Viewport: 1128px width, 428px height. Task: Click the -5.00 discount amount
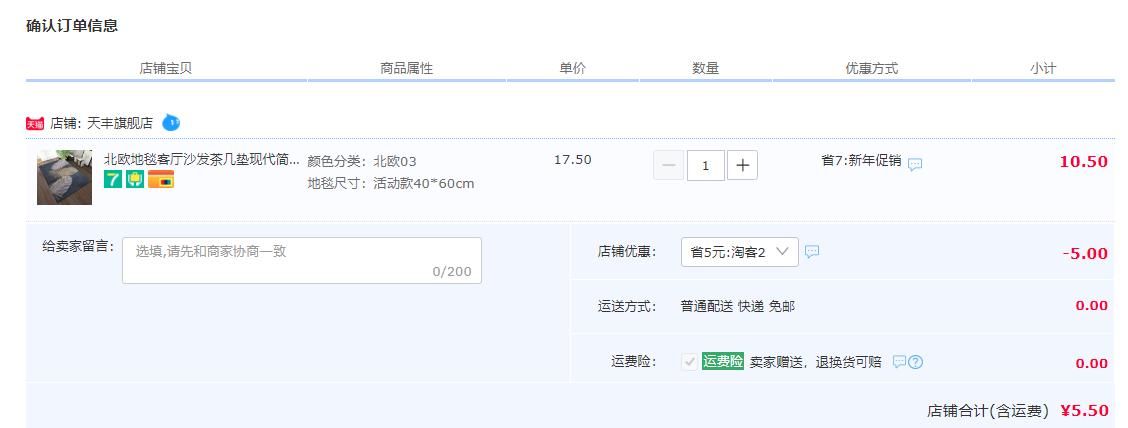[1085, 253]
